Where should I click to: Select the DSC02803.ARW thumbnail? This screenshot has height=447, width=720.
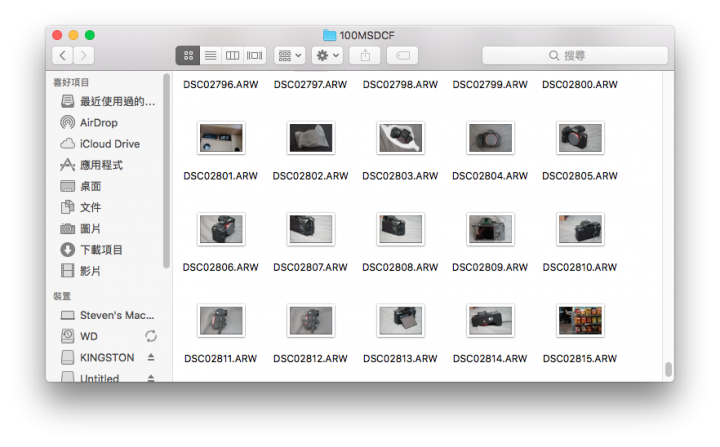400,138
